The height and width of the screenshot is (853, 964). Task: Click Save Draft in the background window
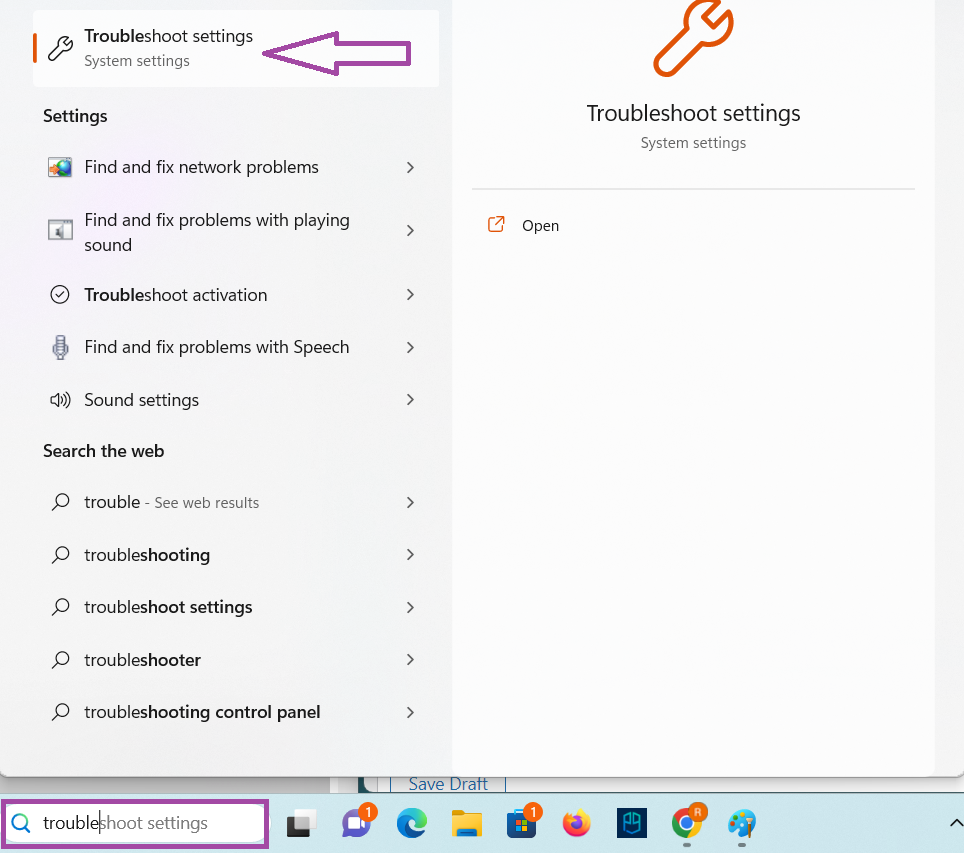(x=448, y=784)
